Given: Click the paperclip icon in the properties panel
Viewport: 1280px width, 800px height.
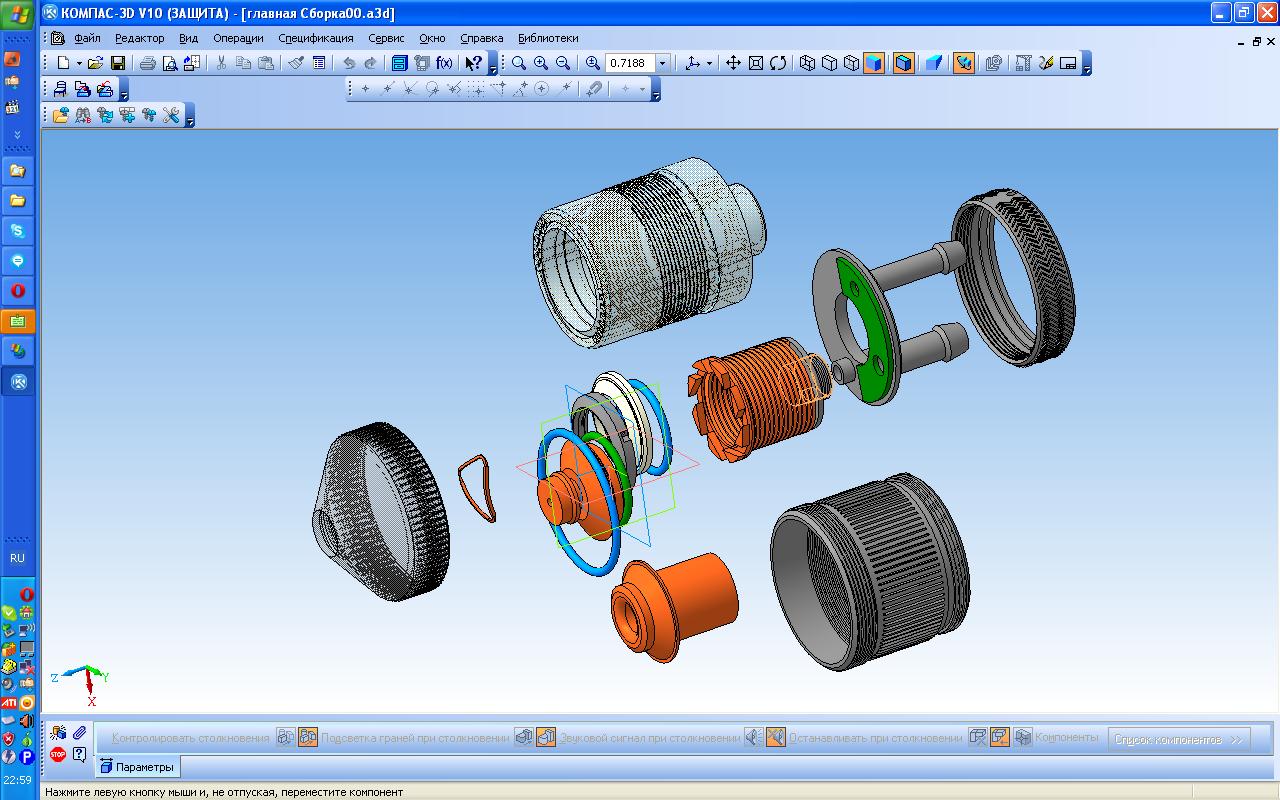Looking at the screenshot, I should pyautogui.click(x=79, y=733).
